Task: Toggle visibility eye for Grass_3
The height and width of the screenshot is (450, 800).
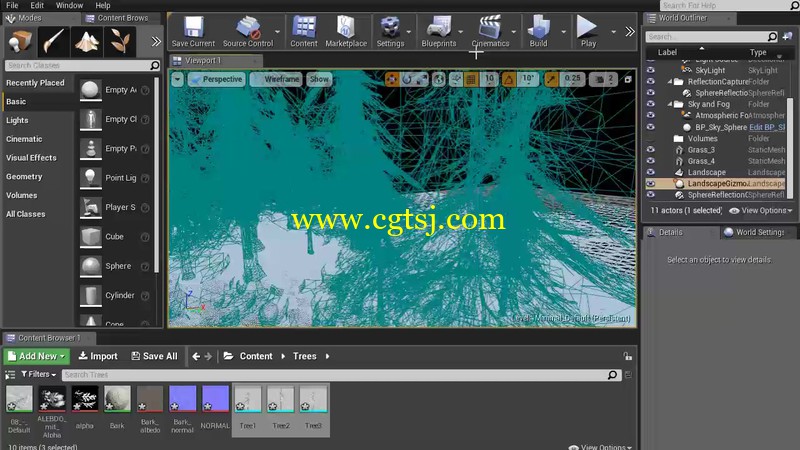Action: 651,149
